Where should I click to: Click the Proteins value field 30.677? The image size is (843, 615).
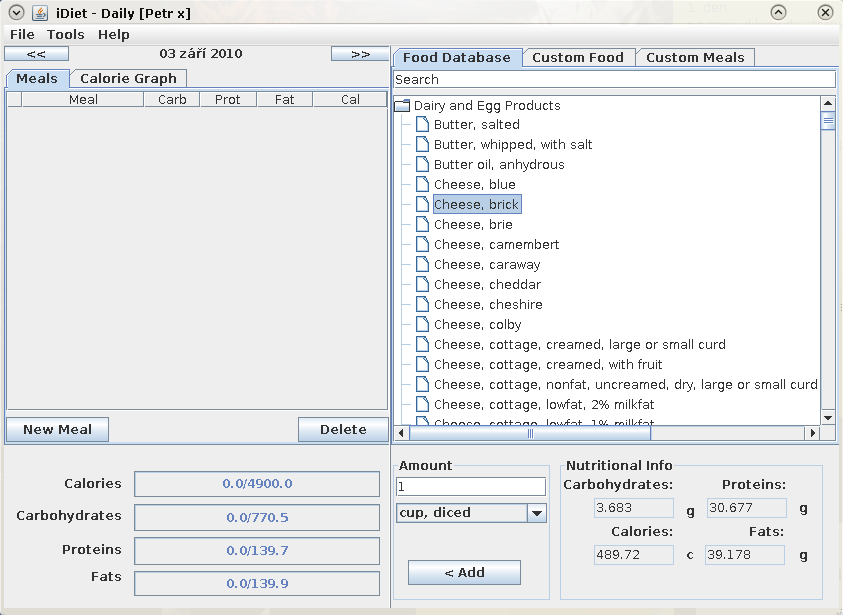[x=746, y=508]
